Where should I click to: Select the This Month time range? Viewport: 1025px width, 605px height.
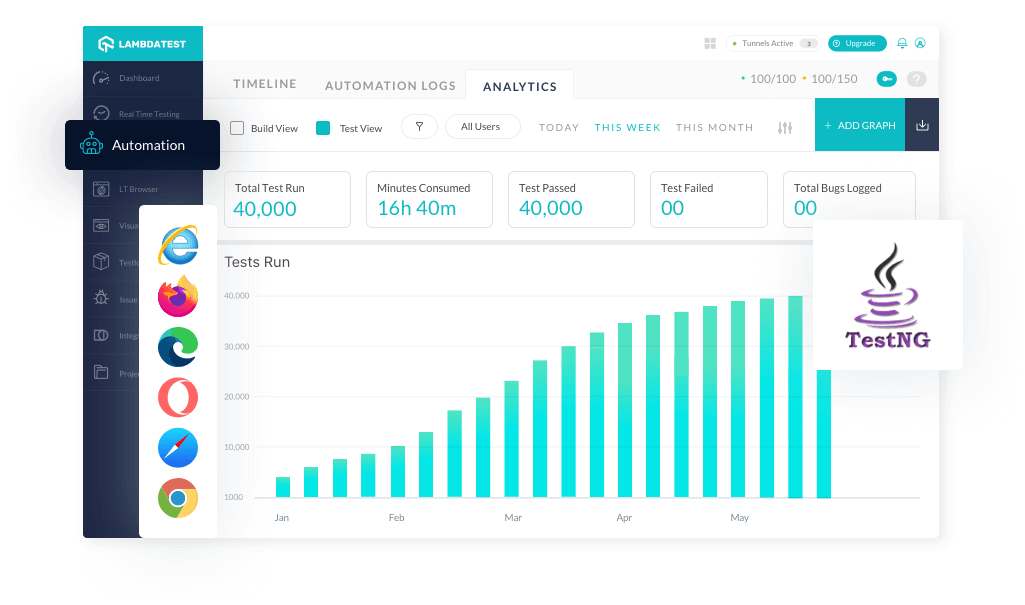pyautogui.click(x=714, y=128)
